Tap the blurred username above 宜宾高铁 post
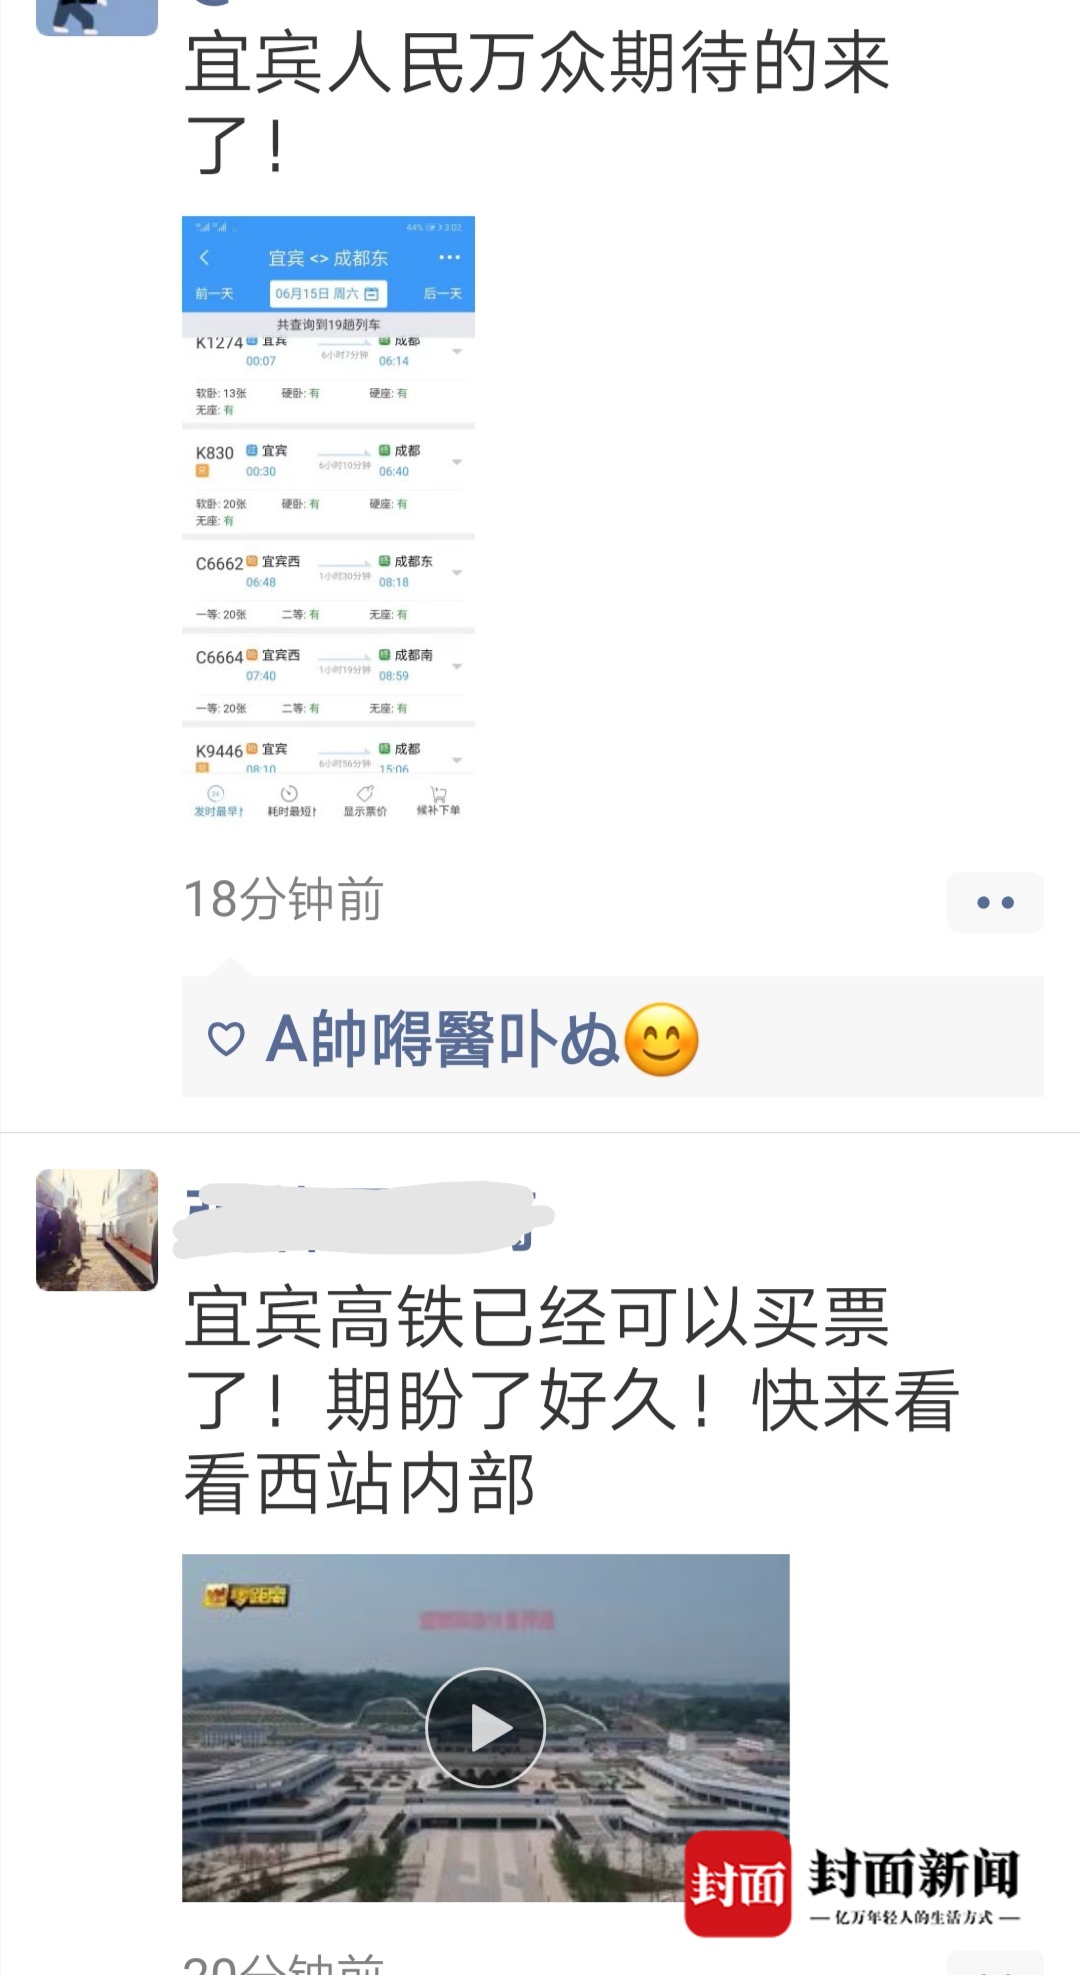 363,1219
